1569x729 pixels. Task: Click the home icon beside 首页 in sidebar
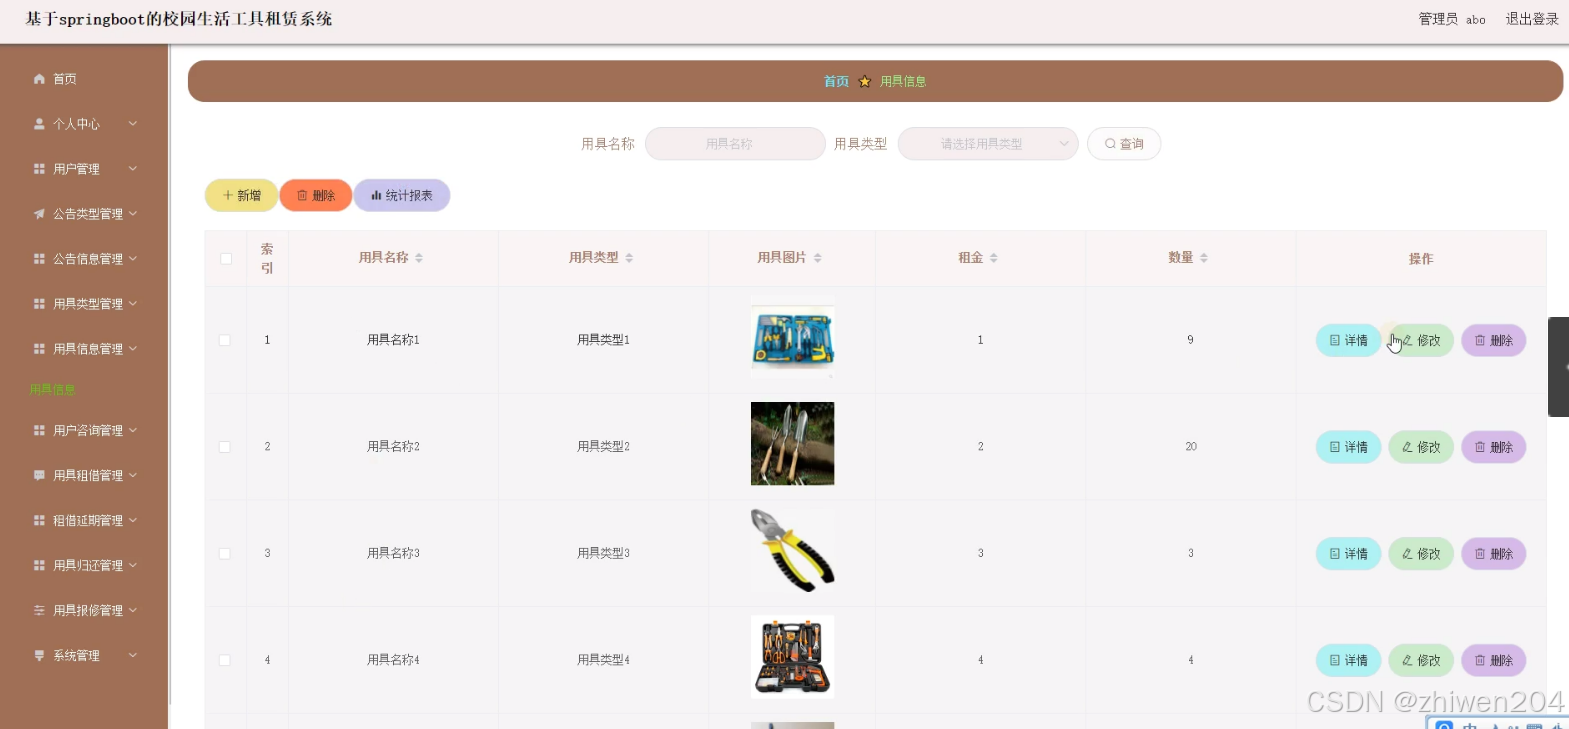tap(39, 79)
